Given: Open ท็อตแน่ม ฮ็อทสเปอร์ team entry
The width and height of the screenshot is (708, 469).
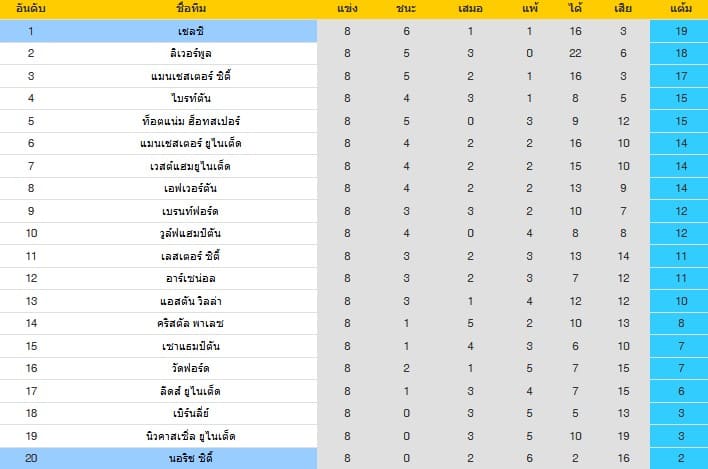Looking at the screenshot, I should (x=190, y=121).
